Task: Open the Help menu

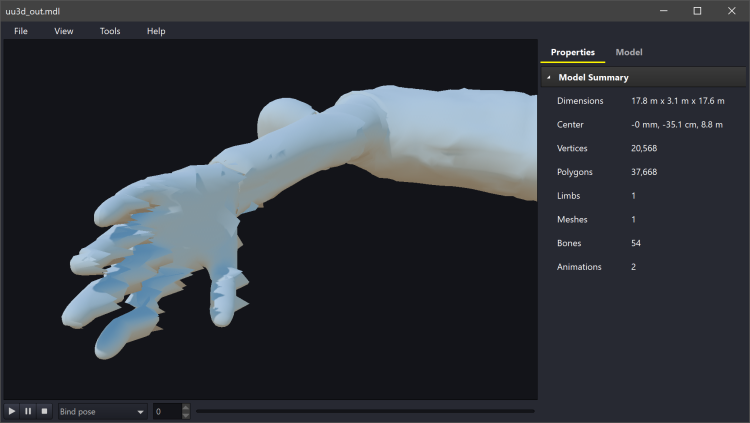Action: (x=156, y=31)
